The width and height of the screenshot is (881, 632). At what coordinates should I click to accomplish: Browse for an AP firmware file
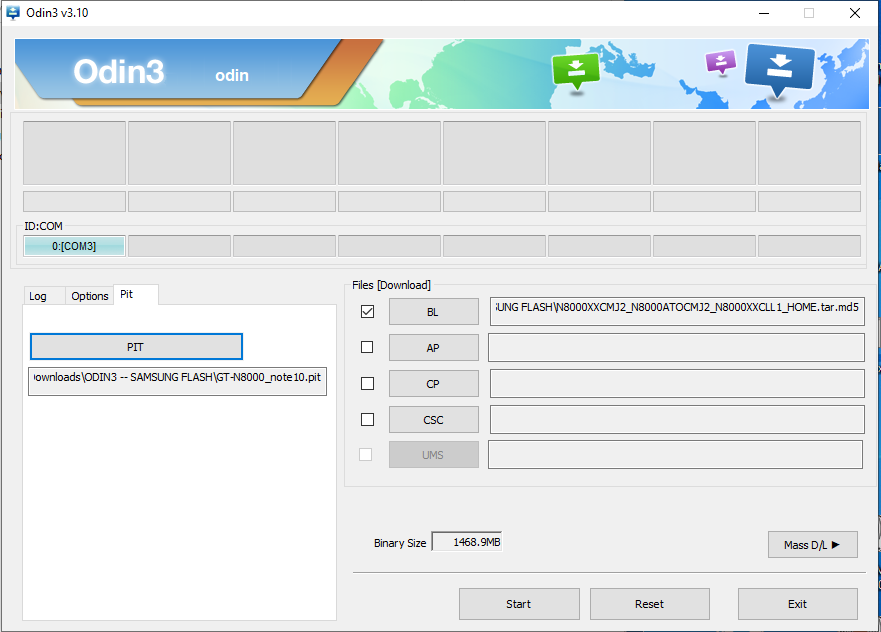point(434,348)
